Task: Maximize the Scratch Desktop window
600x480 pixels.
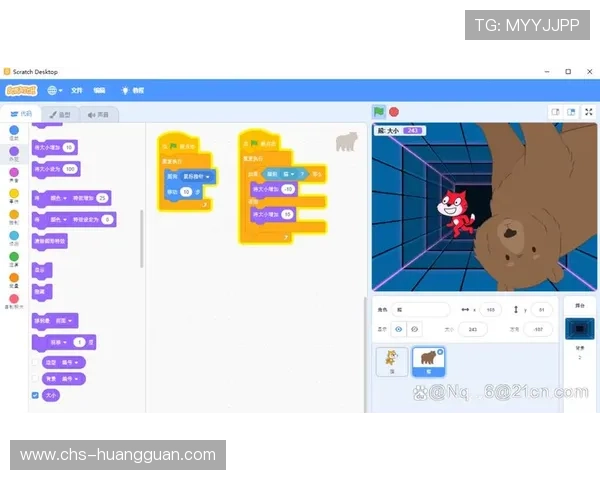Action: click(568, 72)
